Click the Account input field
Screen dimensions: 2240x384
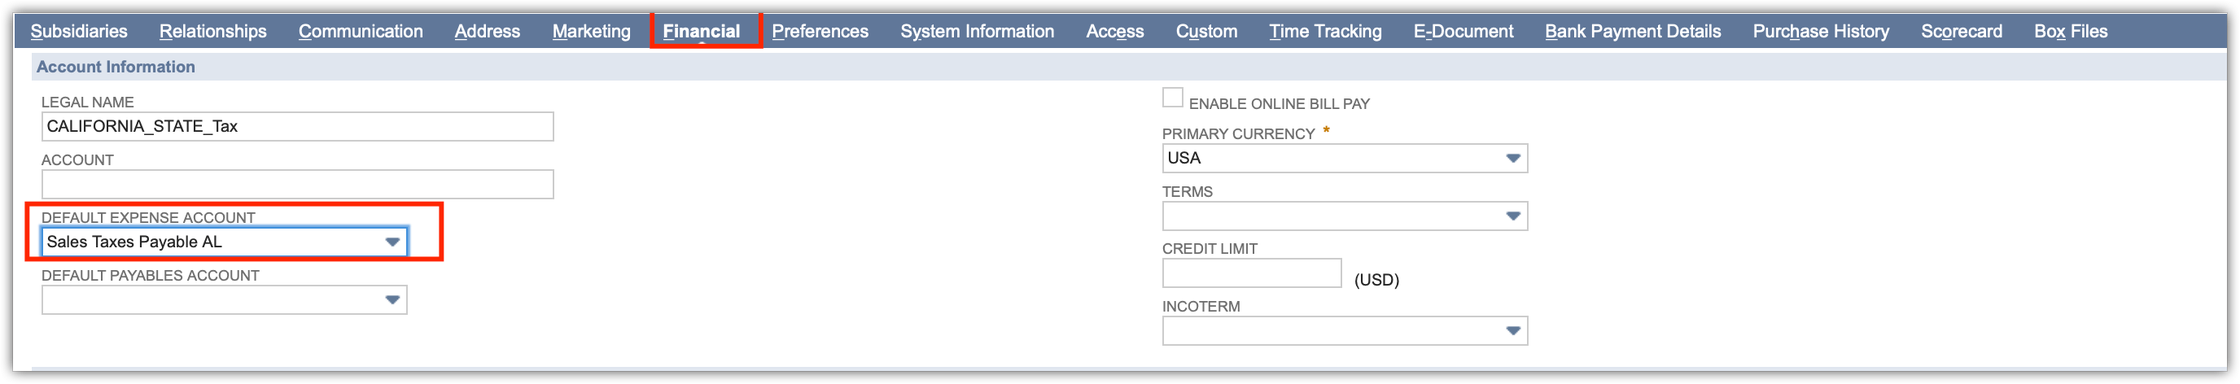[x=297, y=184]
